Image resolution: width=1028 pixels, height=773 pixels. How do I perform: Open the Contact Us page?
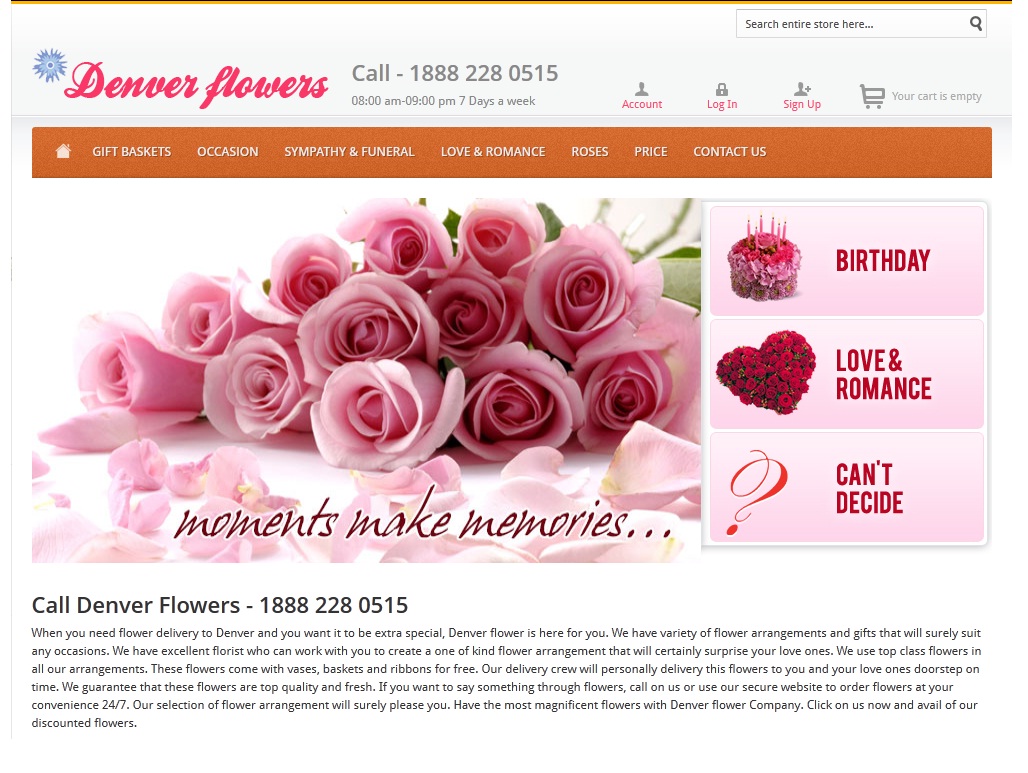point(729,152)
